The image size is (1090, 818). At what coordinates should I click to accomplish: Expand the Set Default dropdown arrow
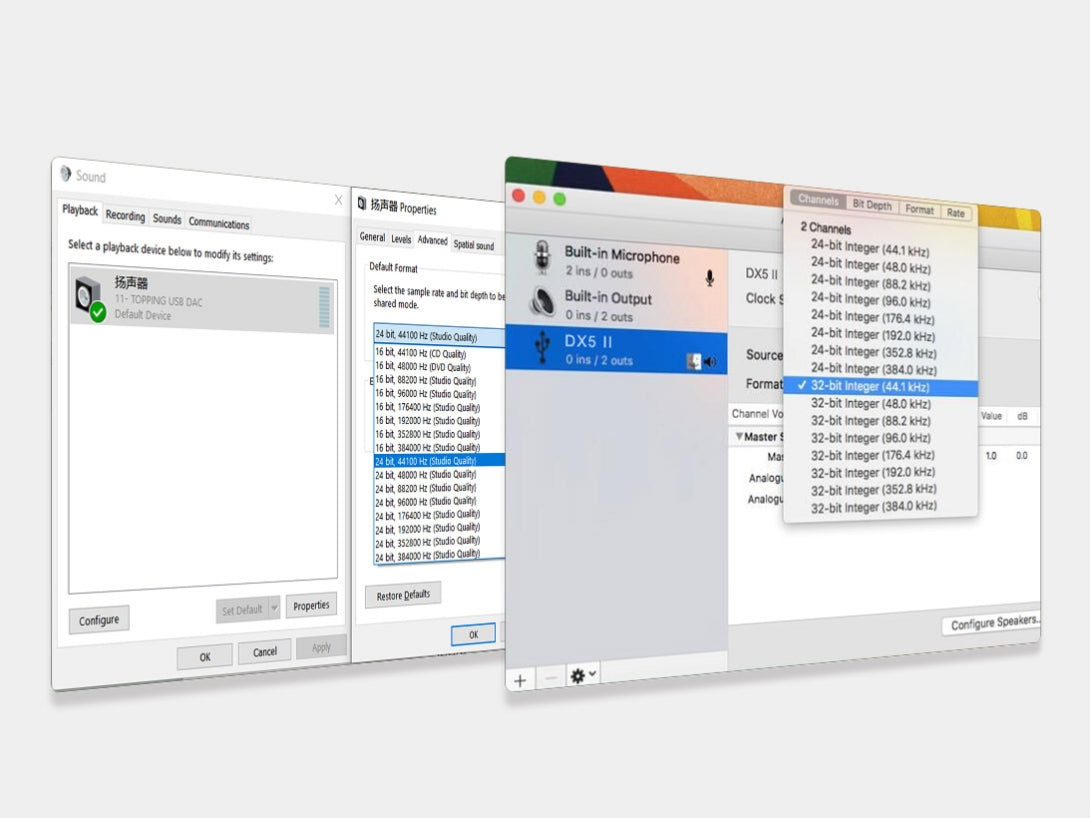click(274, 609)
